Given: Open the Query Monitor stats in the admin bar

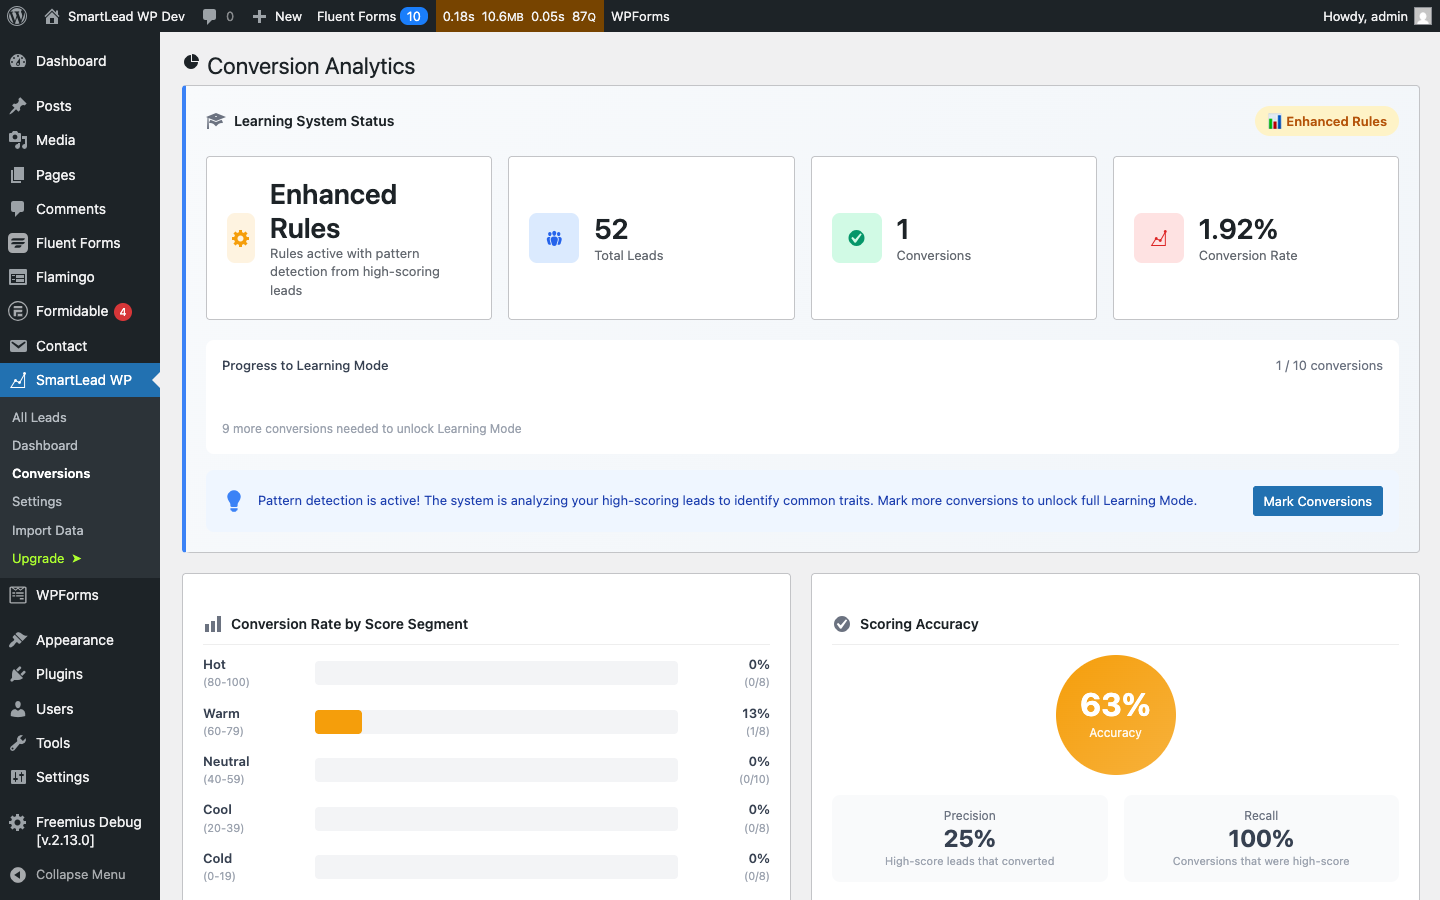Looking at the screenshot, I should tap(519, 16).
